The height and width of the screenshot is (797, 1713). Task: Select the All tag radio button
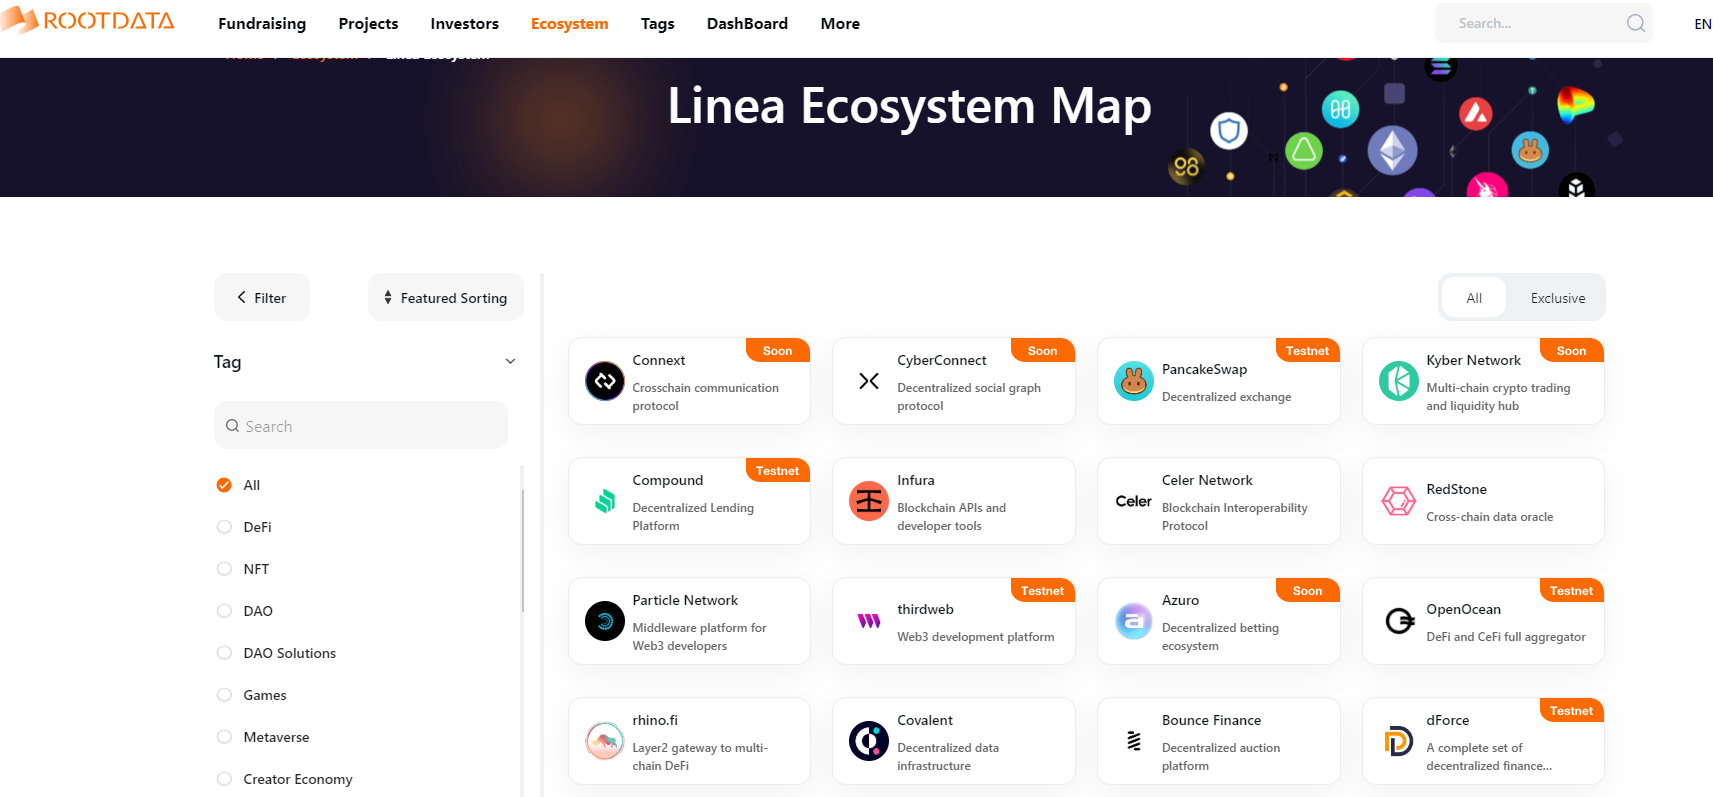coord(224,485)
